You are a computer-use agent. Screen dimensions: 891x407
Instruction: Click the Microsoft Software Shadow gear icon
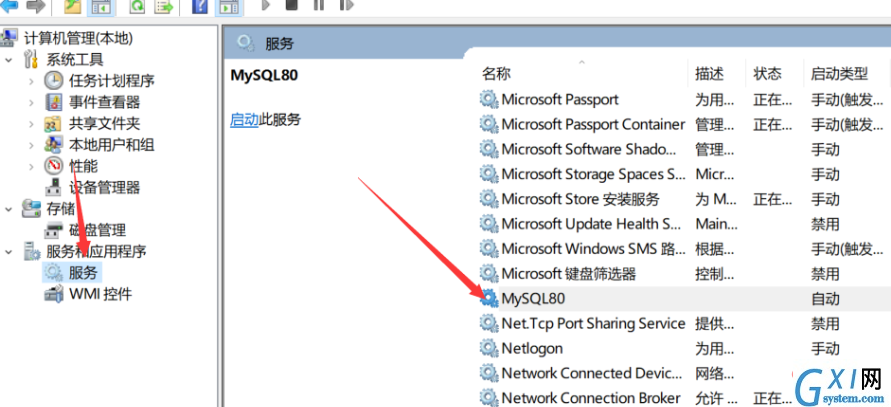(489, 149)
